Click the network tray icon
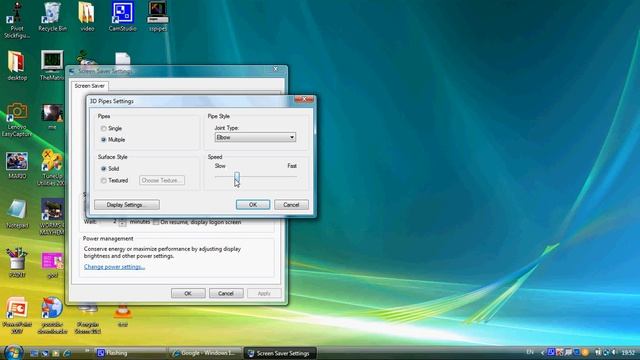The image size is (640, 360). coord(598,352)
